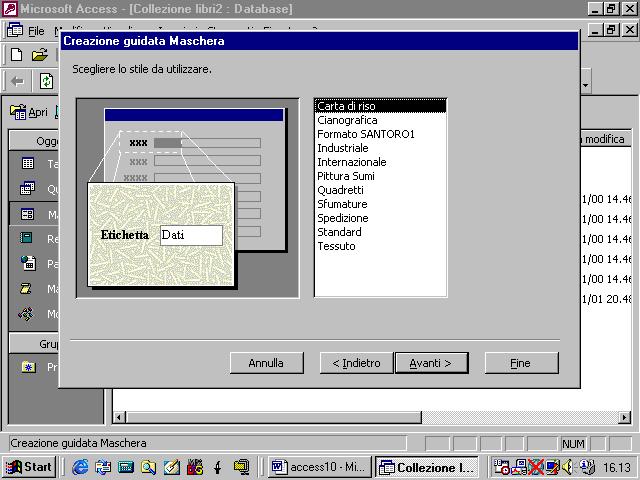Select the Pagine icon in objects bar
The width and height of the screenshot is (640, 480).
tap(28, 263)
